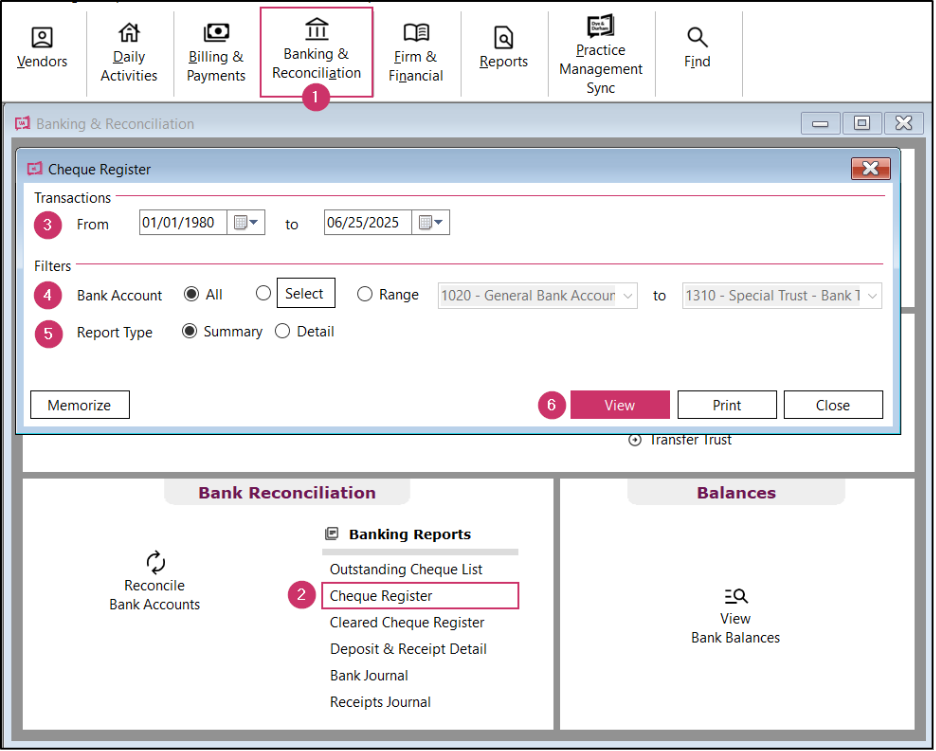The width and height of the screenshot is (936, 751).
Task: Close the Banking & Reconciliation window
Action: tap(904, 124)
